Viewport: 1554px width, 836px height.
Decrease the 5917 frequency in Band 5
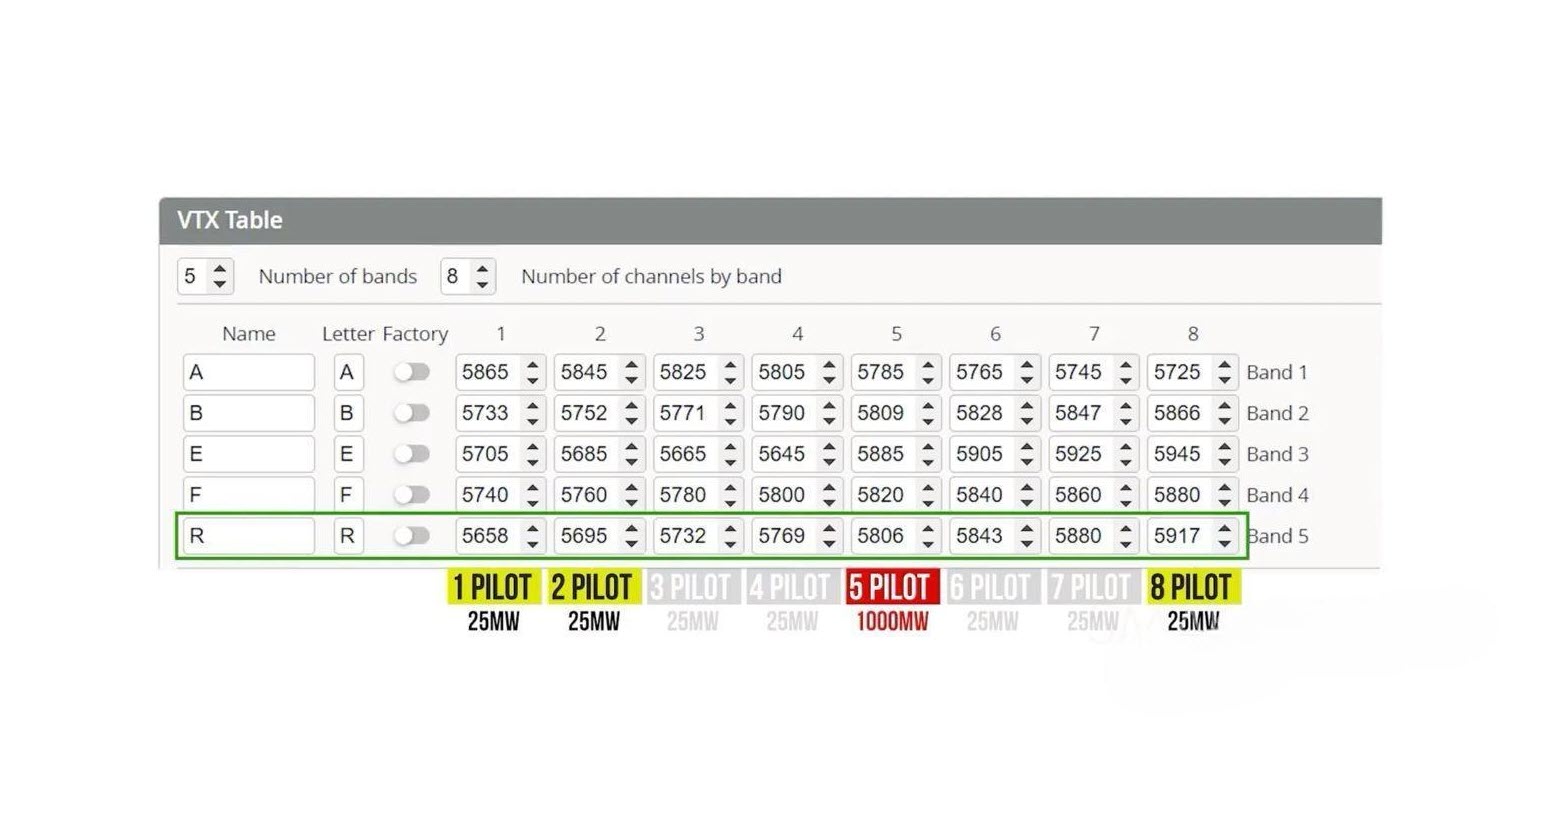1225,544
